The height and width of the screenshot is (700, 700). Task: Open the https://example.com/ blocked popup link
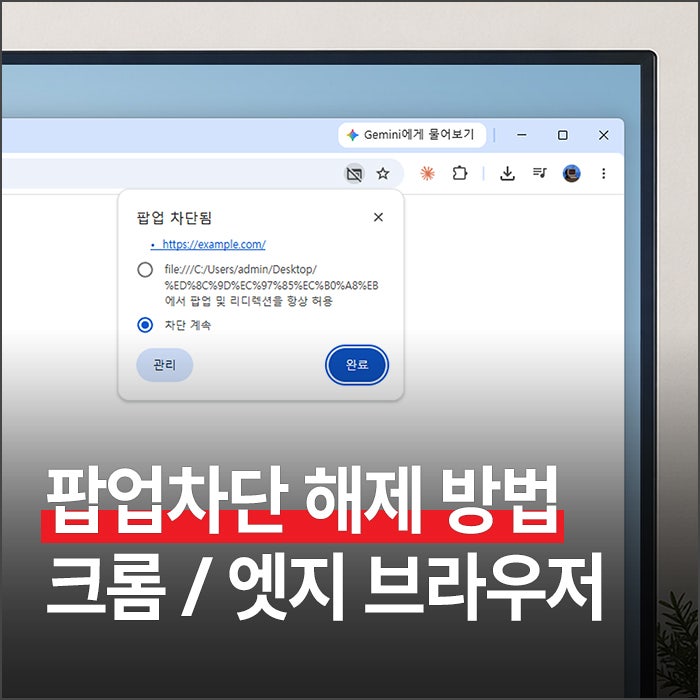(214, 245)
